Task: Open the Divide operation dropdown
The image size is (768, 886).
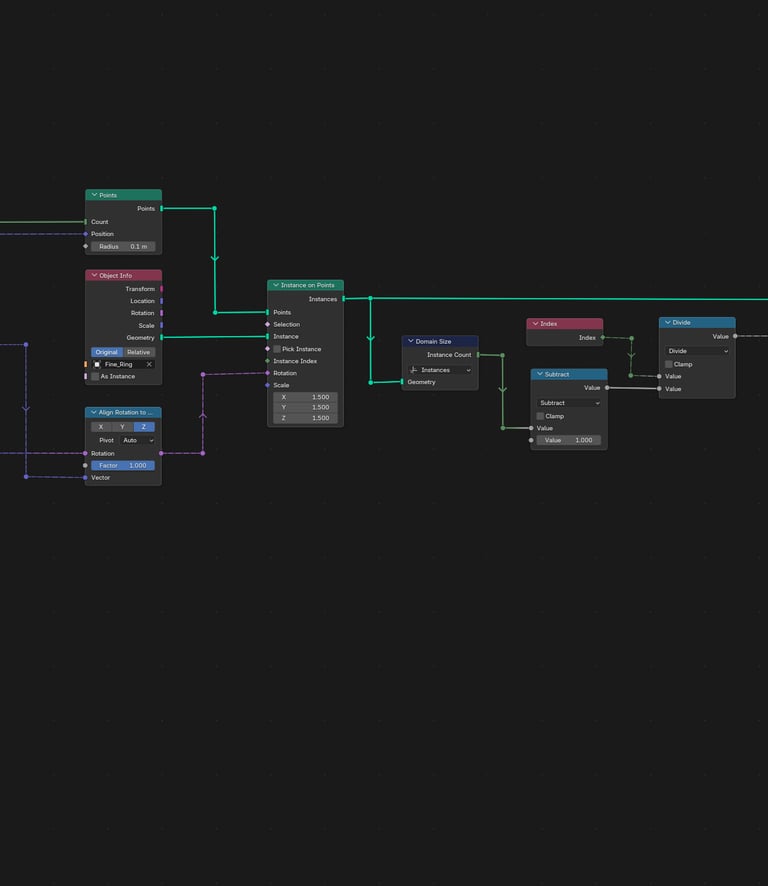Action: point(697,351)
